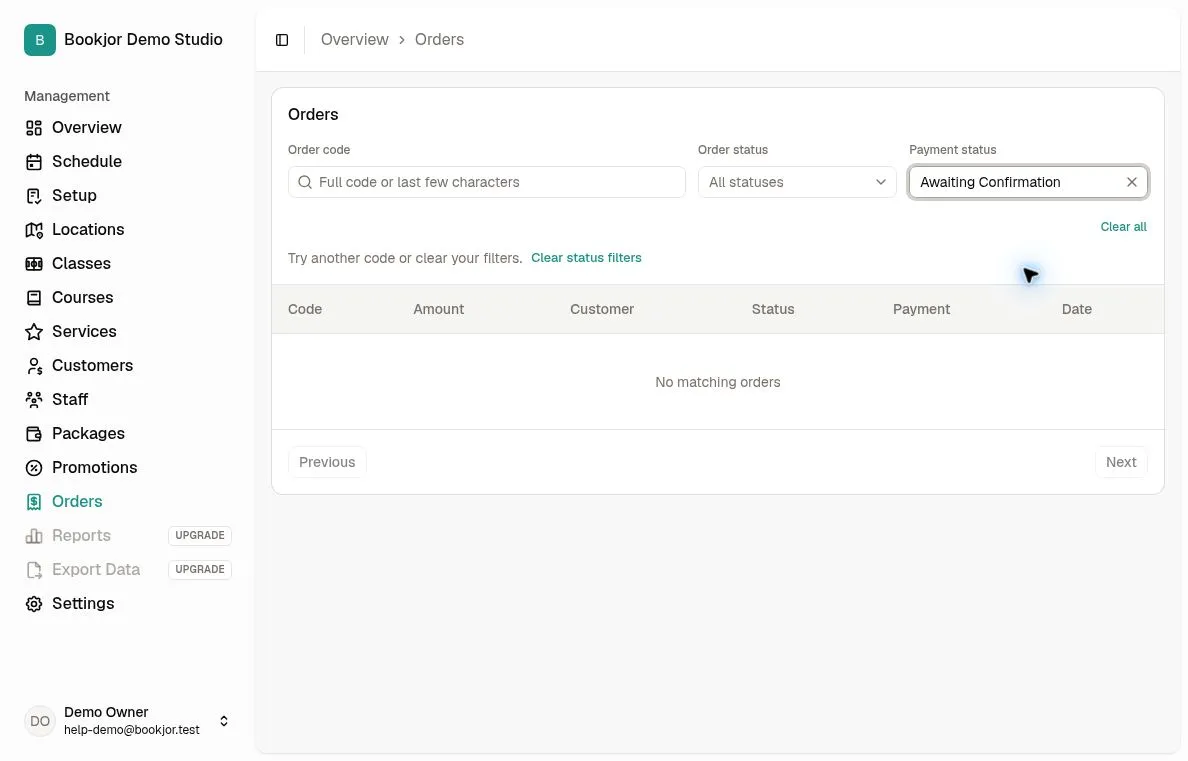Click the Bookjor Demo Studio name

click(x=143, y=40)
